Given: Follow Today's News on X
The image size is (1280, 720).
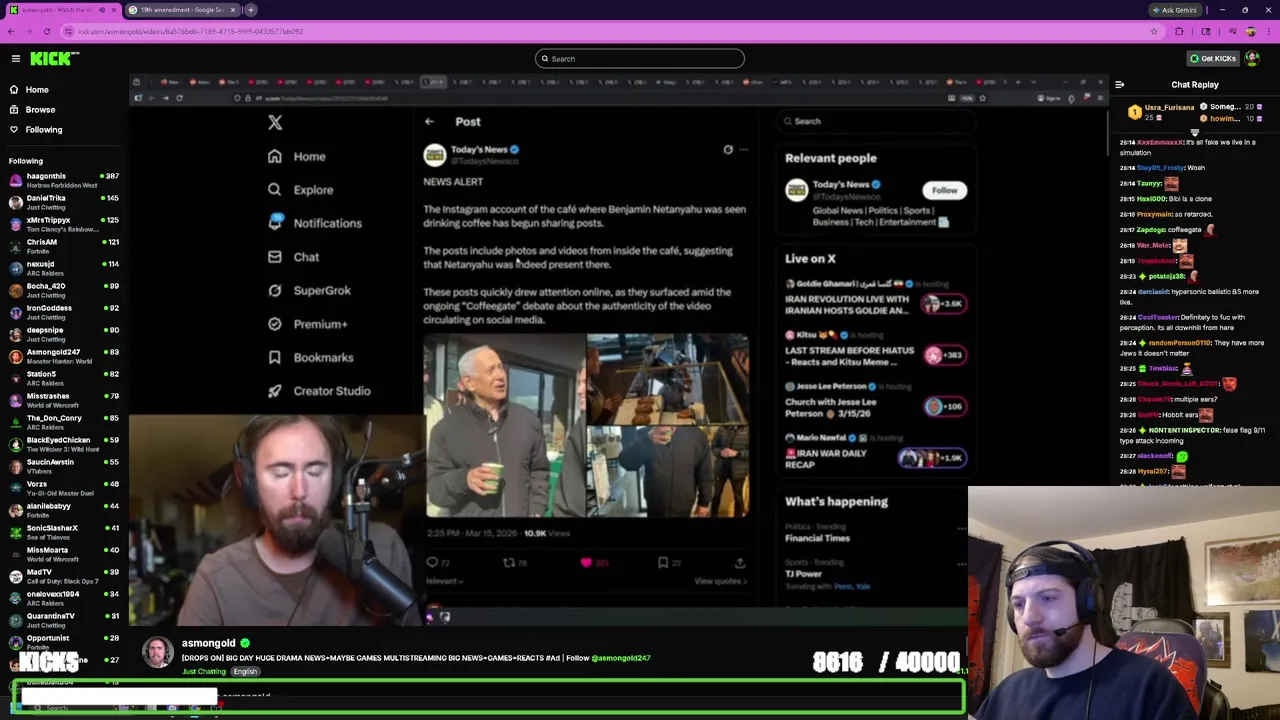Looking at the screenshot, I should pos(944,190).
